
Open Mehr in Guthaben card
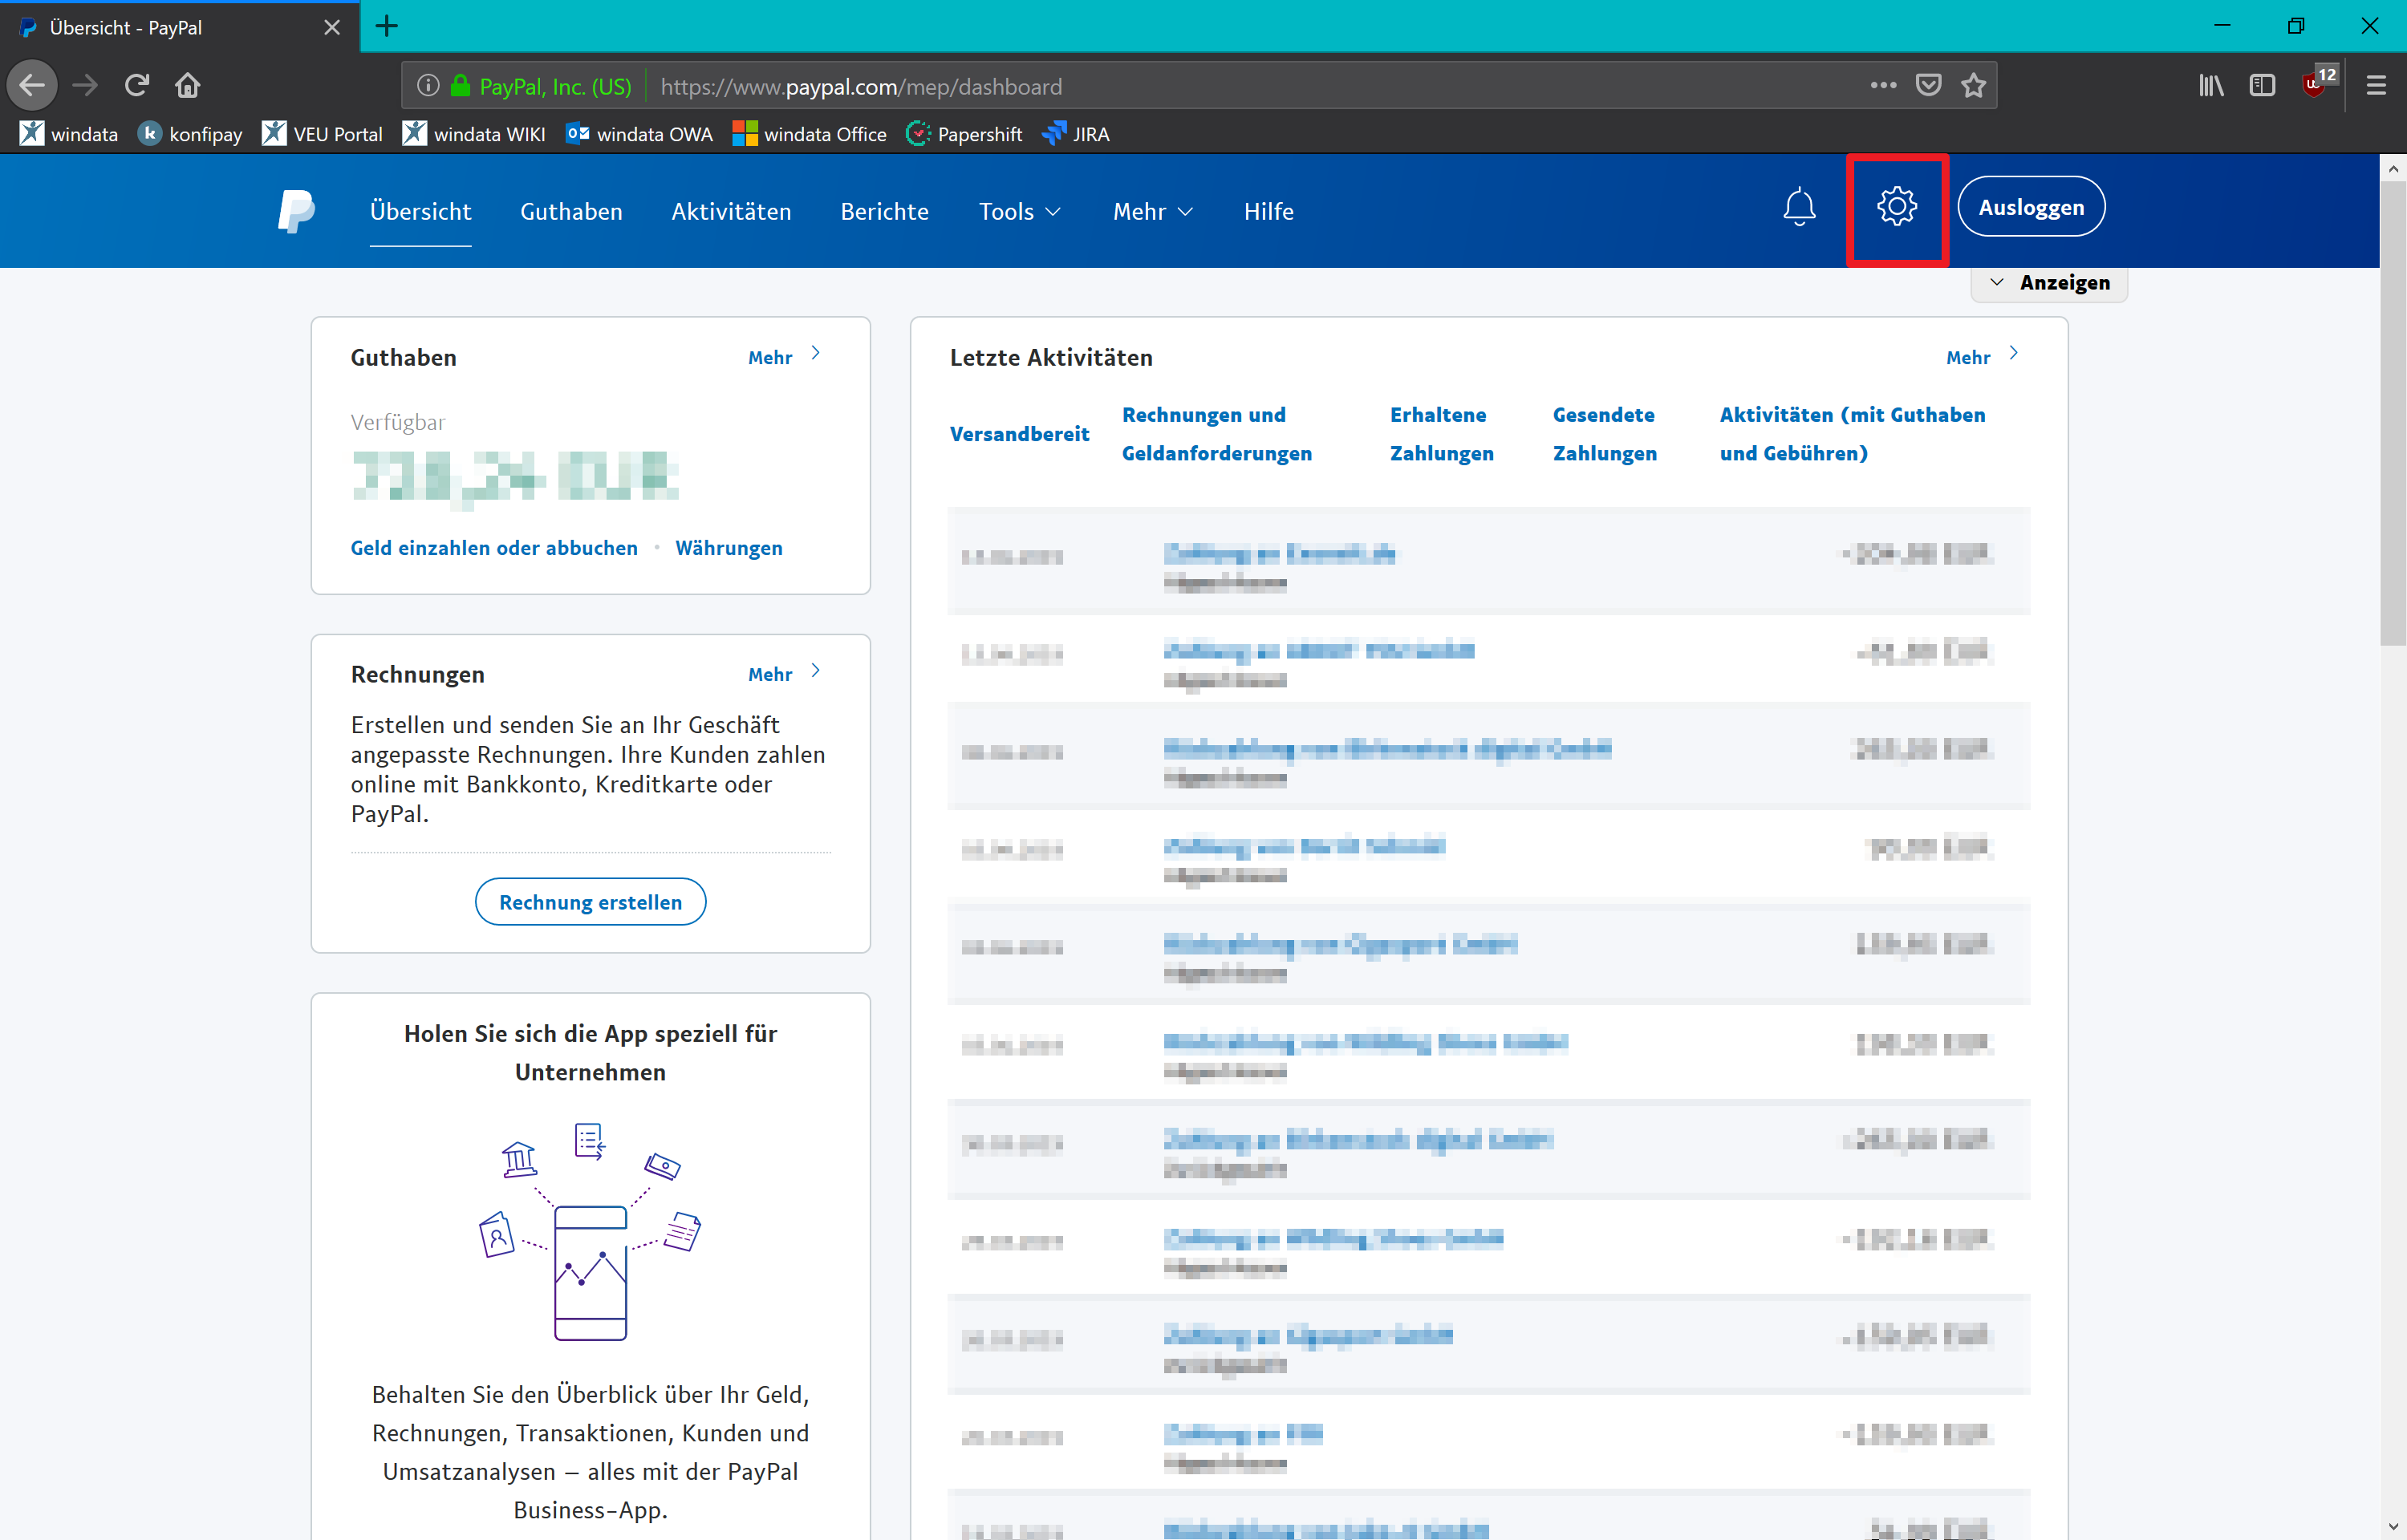784,357
